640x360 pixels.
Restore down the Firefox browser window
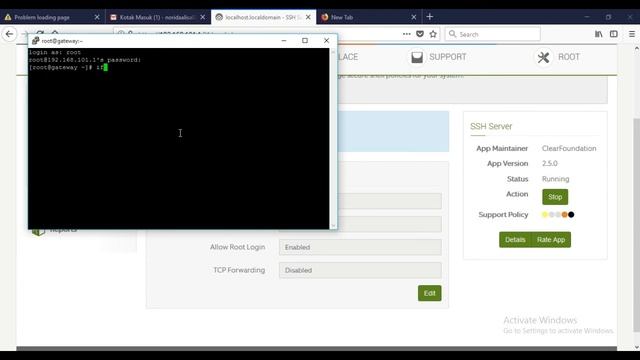pos(609,17)
